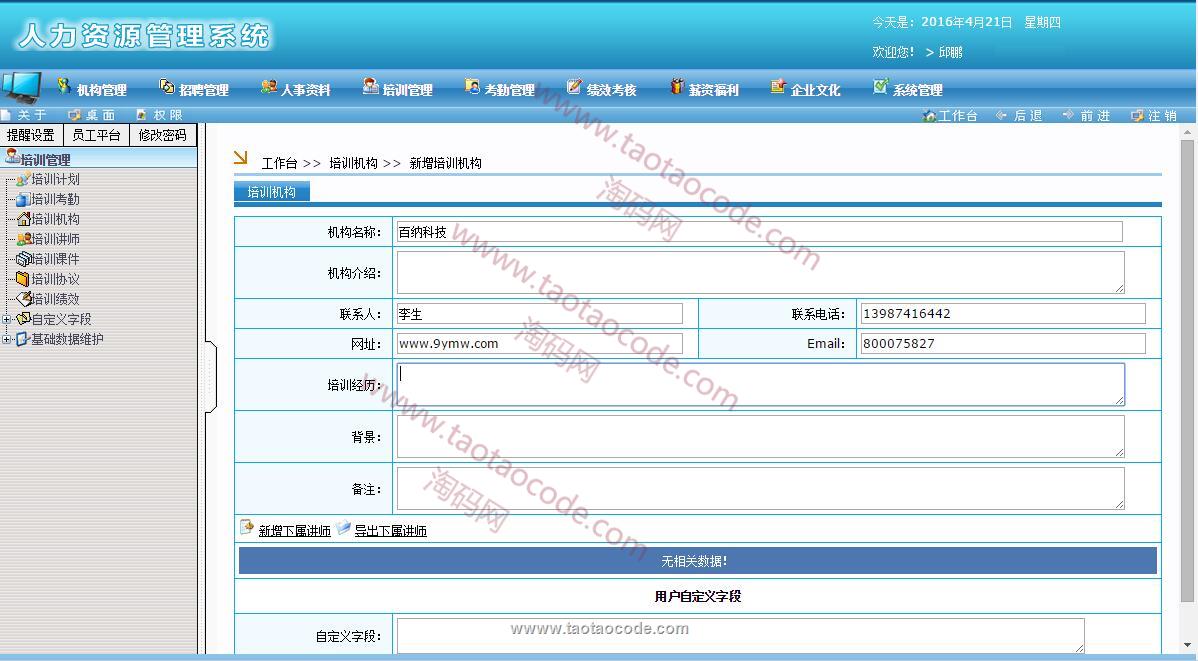The image size is (1198, 661).
Task: Click the 联系电话 input field
Action: (x=1003, y=313)
